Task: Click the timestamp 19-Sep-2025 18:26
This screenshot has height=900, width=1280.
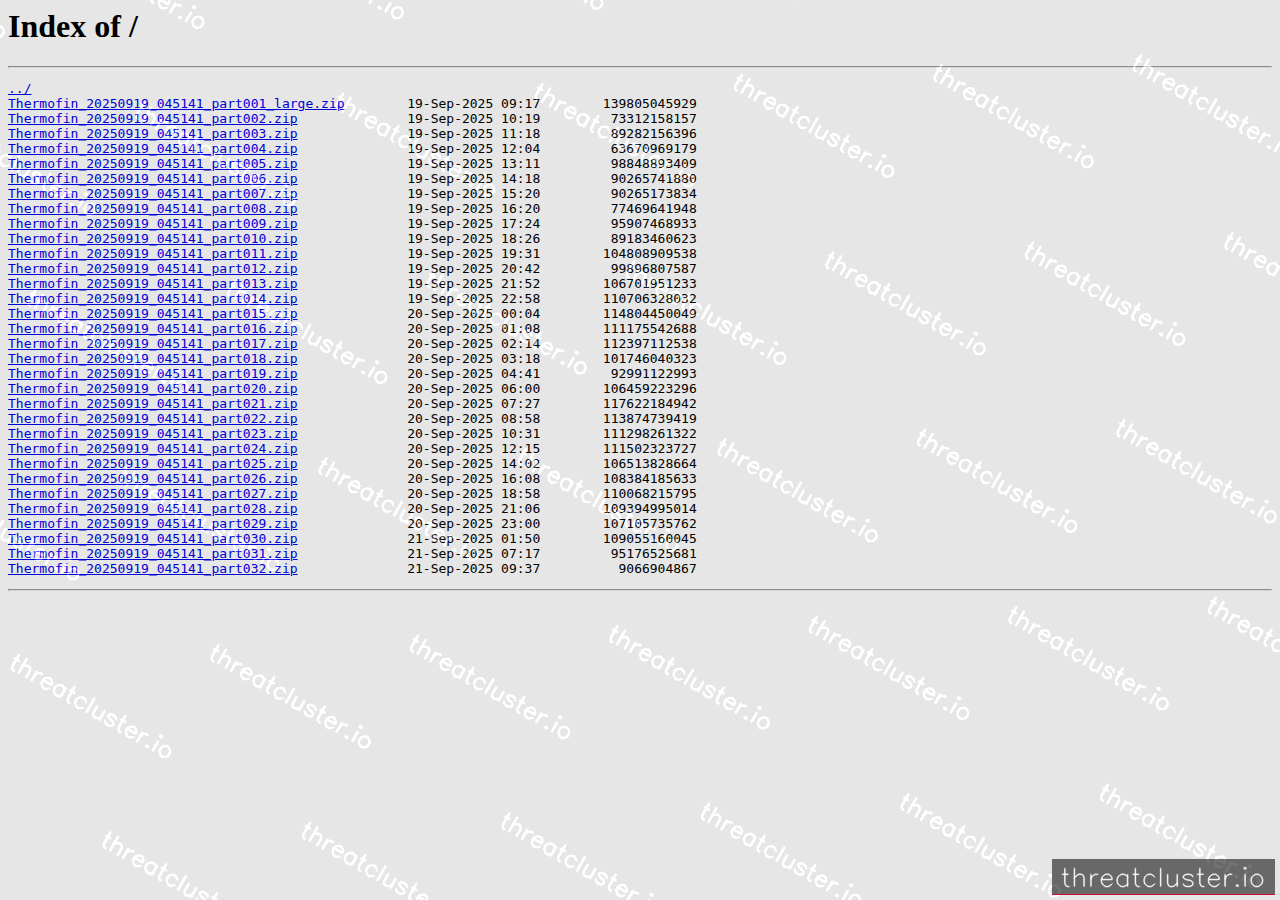Action: pyautogui.click(x=474, y=239)
